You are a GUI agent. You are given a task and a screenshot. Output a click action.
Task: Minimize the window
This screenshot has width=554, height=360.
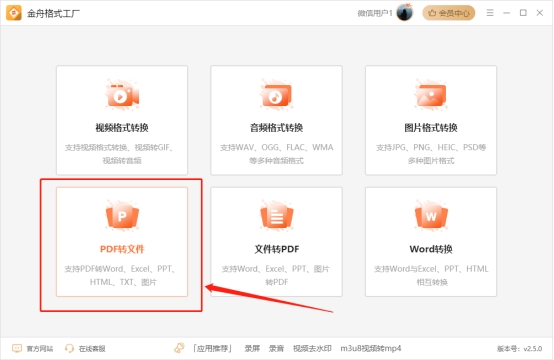click(506, 13)
